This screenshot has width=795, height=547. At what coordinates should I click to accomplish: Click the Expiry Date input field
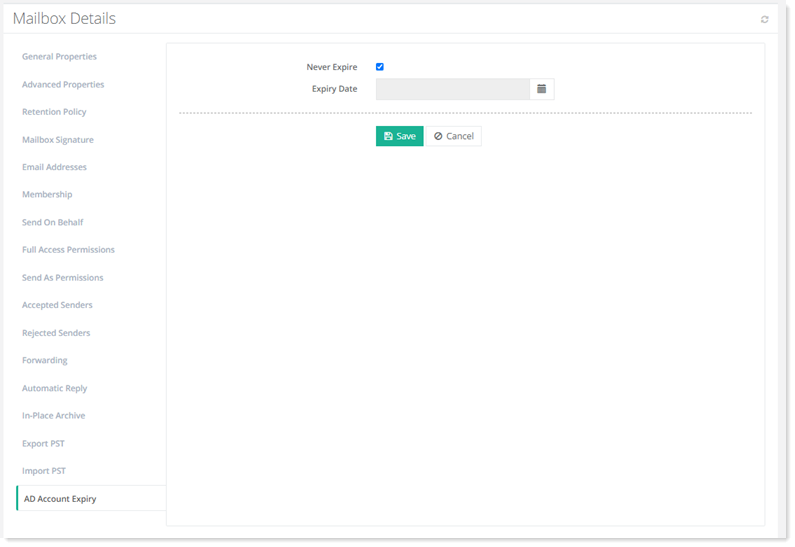pos(452,89)
